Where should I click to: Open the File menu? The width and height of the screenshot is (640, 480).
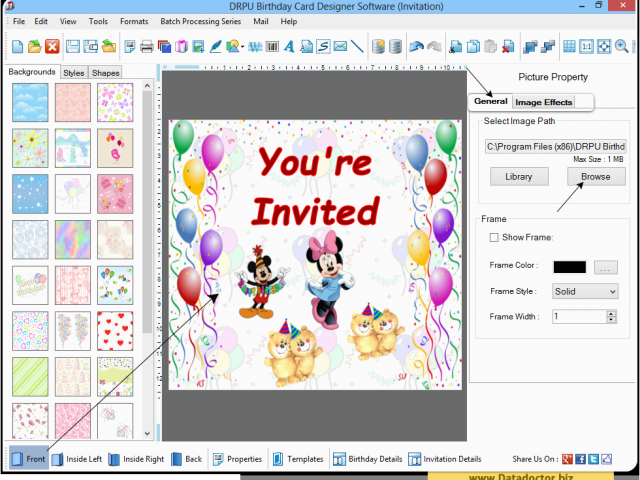[x=19, y=21]
